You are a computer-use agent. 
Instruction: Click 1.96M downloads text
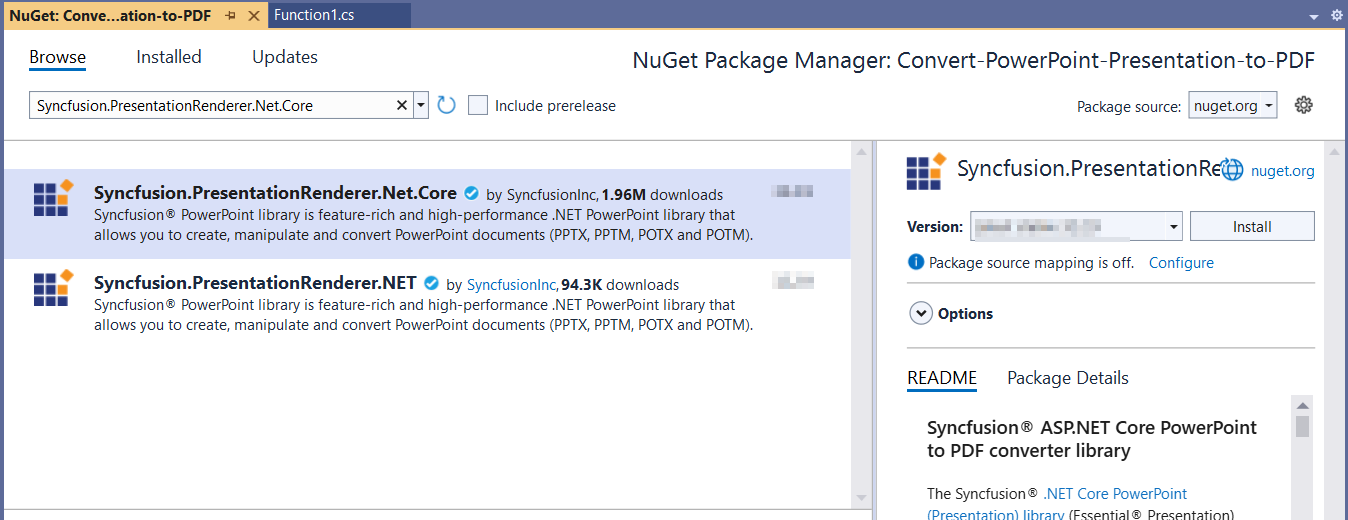tap(662, 195)
